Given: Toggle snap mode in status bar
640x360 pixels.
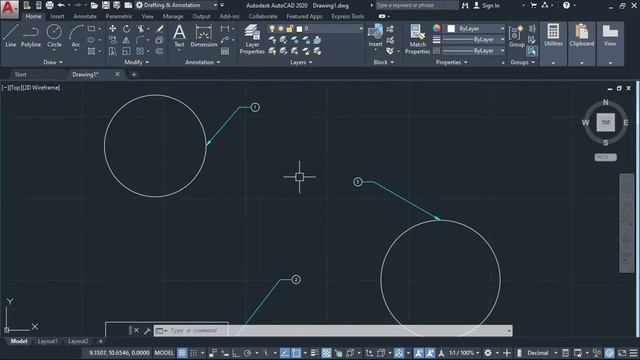Looking at the screenshot, I should [x=193, y=353].
